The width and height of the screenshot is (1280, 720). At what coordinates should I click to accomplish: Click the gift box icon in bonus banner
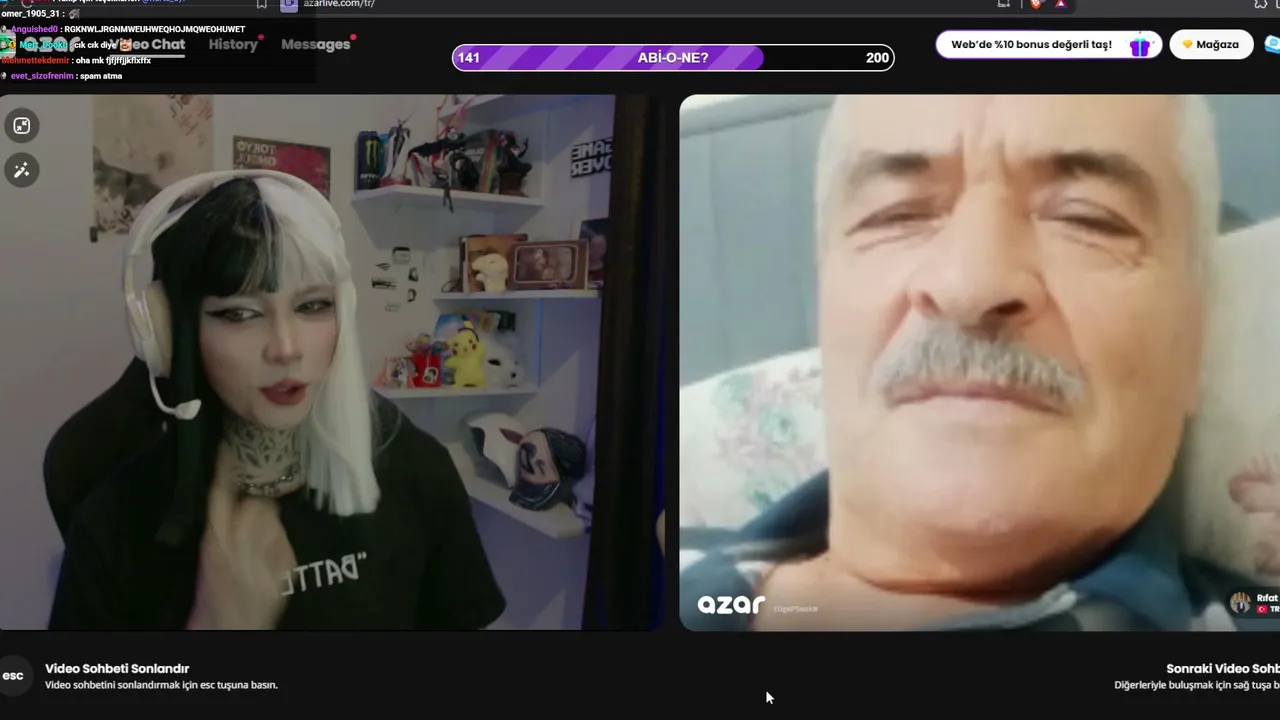coord(1139,45)
